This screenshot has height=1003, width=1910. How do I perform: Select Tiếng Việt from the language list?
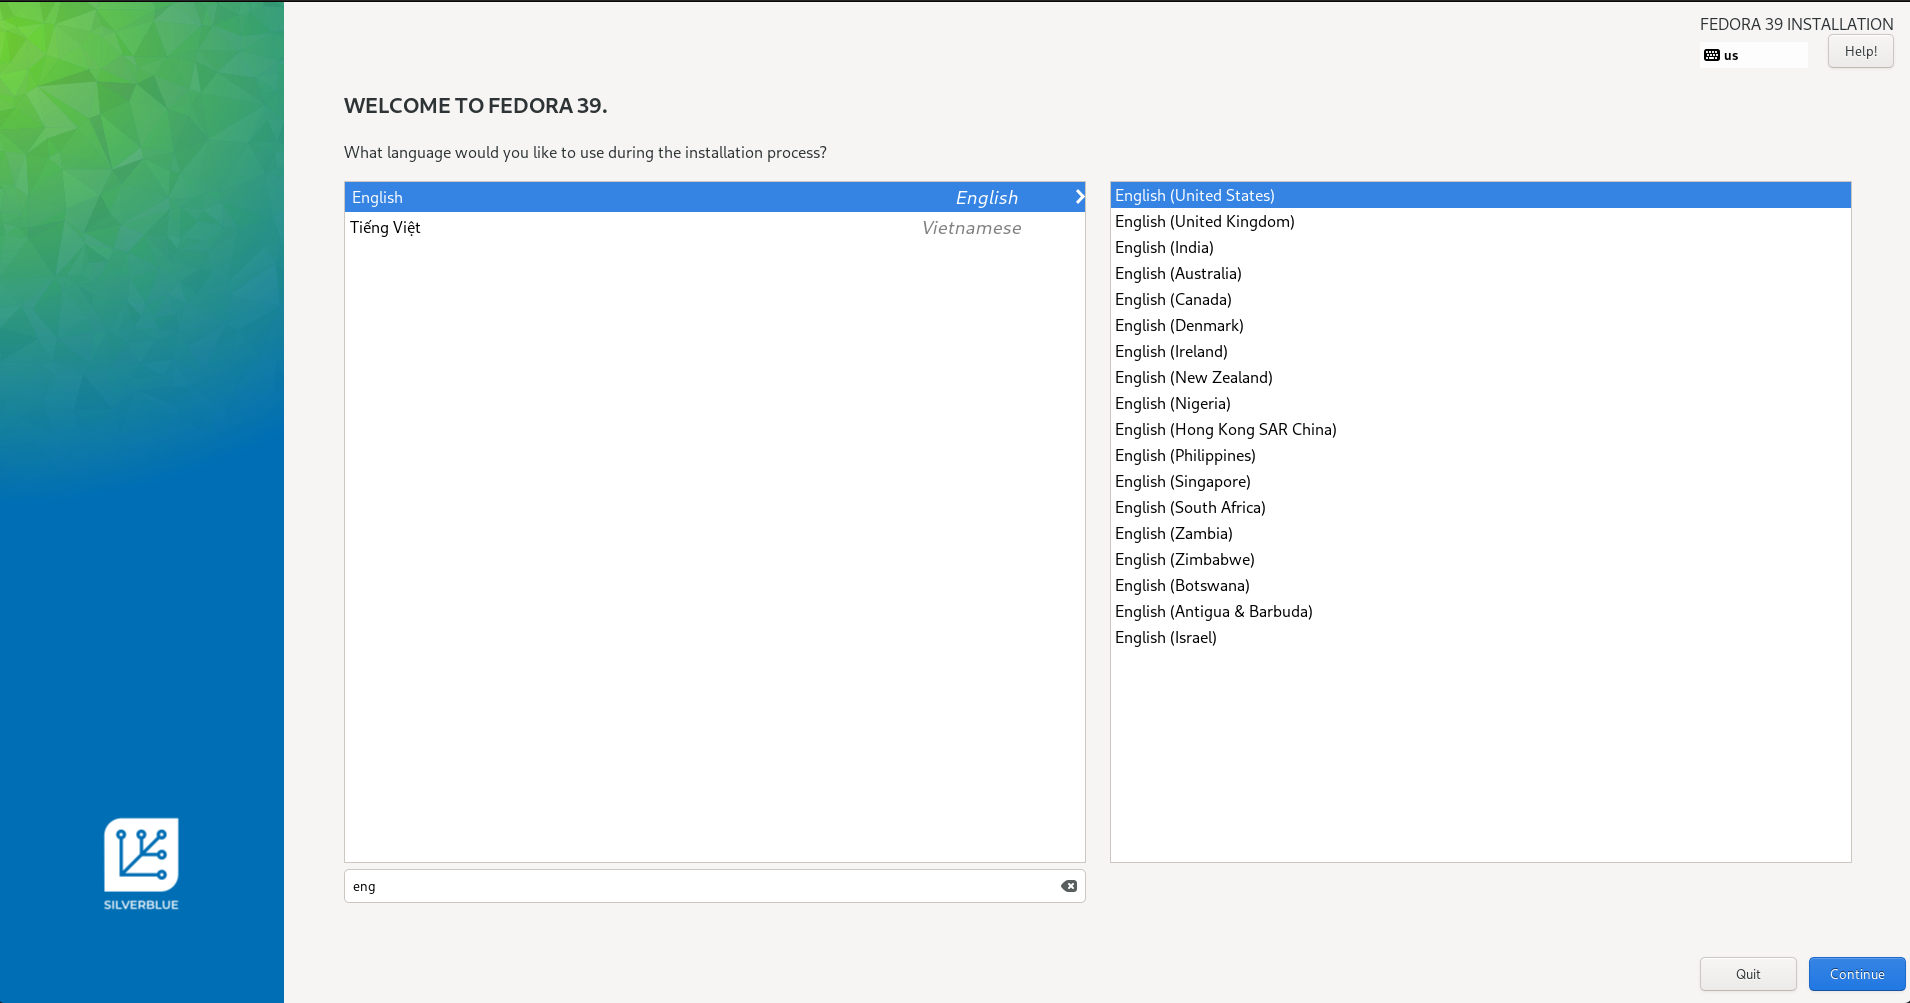385,228
